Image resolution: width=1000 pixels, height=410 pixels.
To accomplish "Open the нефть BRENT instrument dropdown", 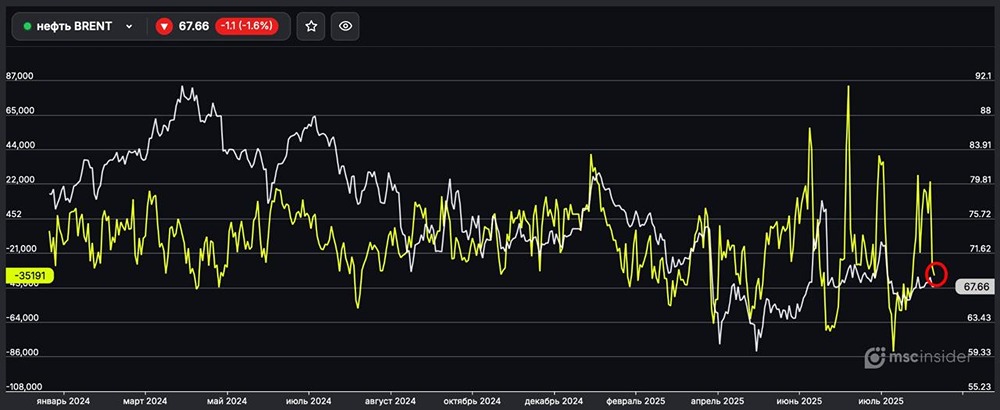I will coord(78,26).
